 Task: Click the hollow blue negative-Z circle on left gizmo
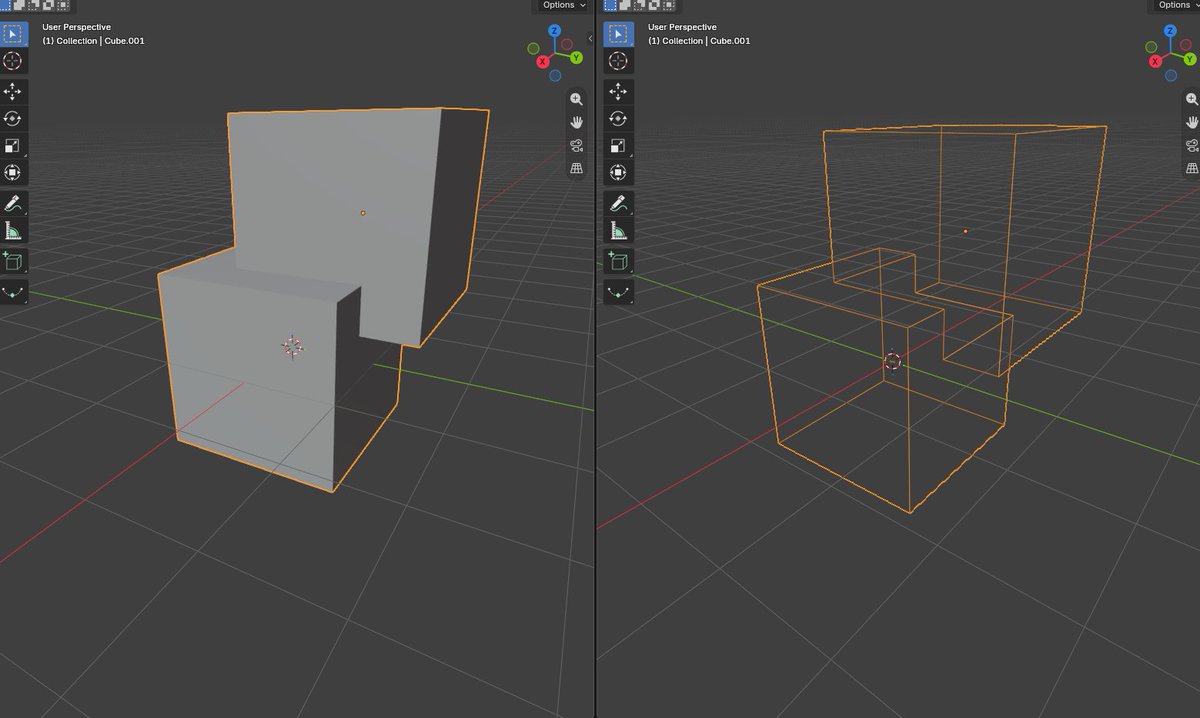pyautogui.click(x=554, y=74)
